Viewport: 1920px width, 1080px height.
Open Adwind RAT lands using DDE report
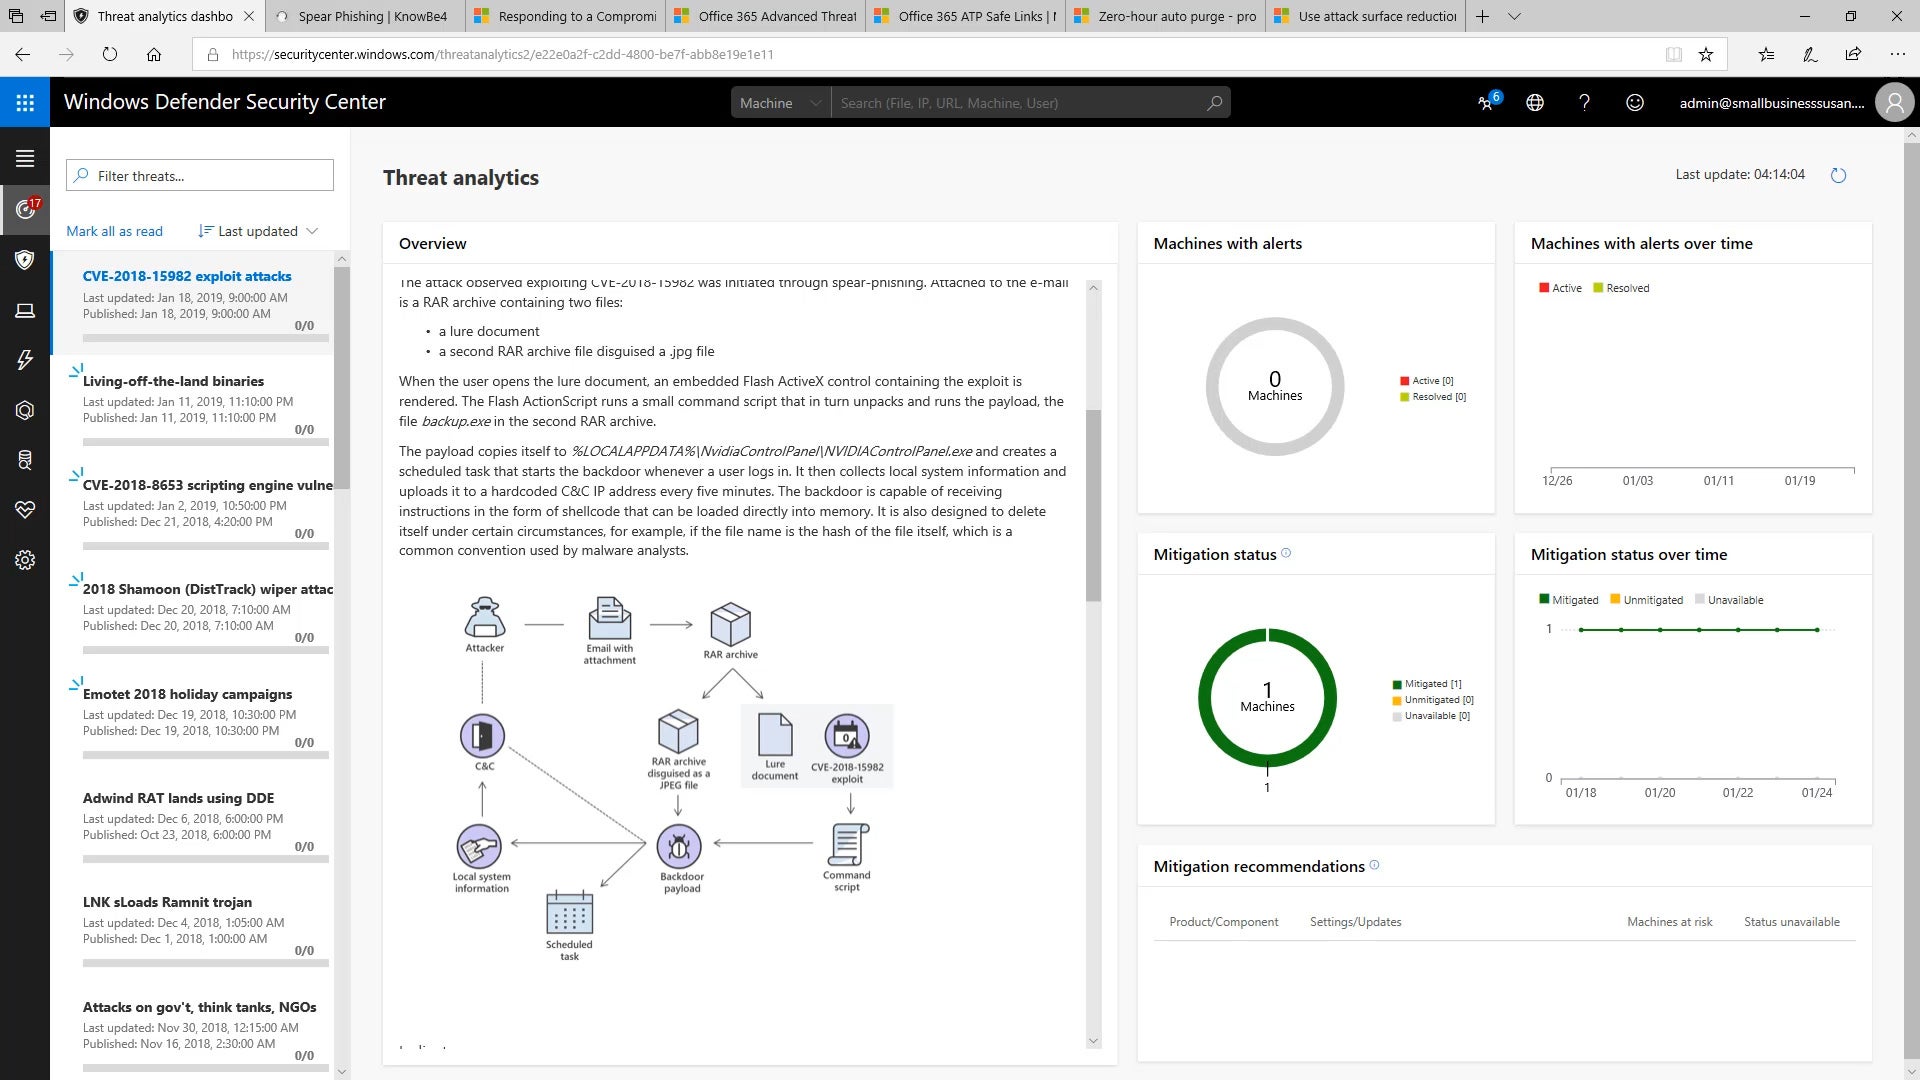pyautogui.click(x=192, y=824)
